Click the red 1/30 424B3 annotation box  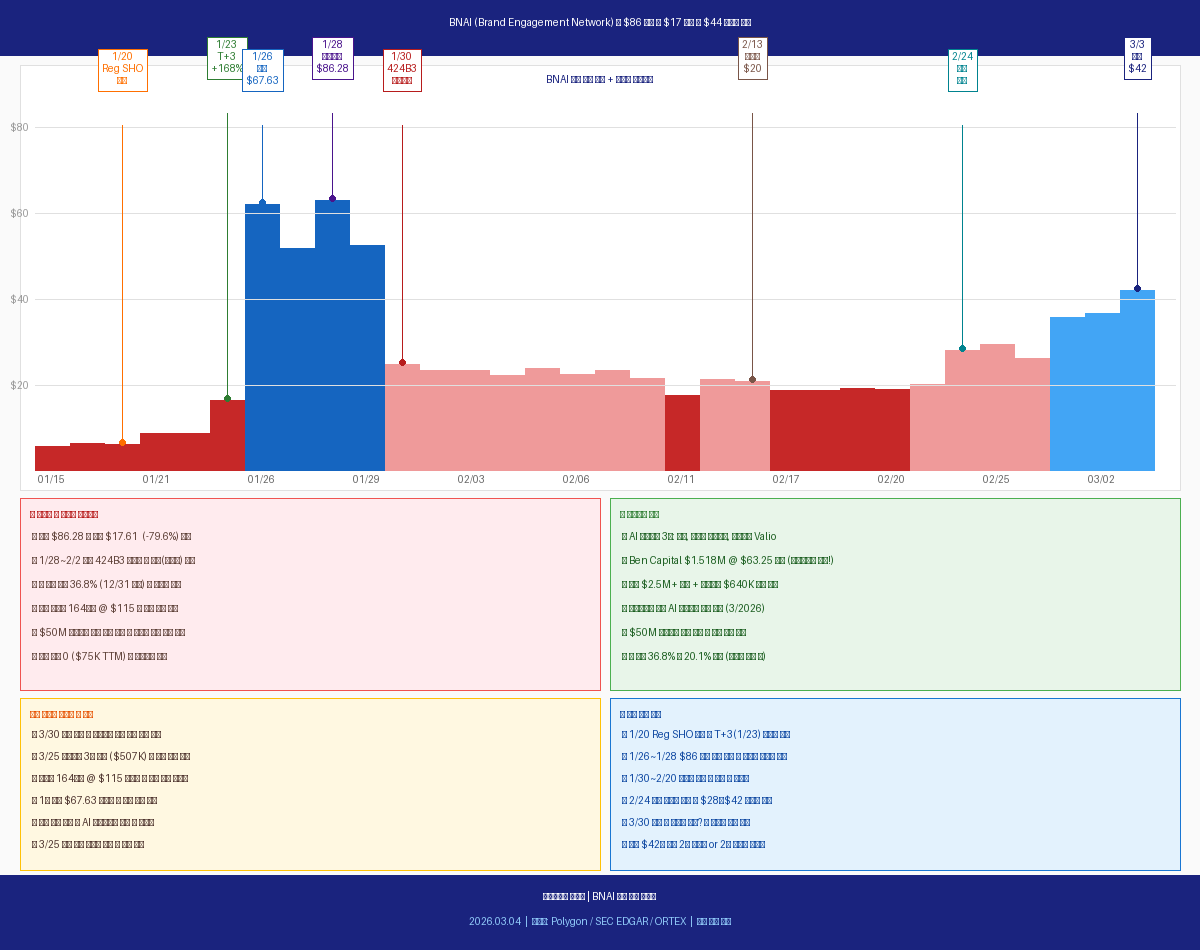[x=402, y=70]
